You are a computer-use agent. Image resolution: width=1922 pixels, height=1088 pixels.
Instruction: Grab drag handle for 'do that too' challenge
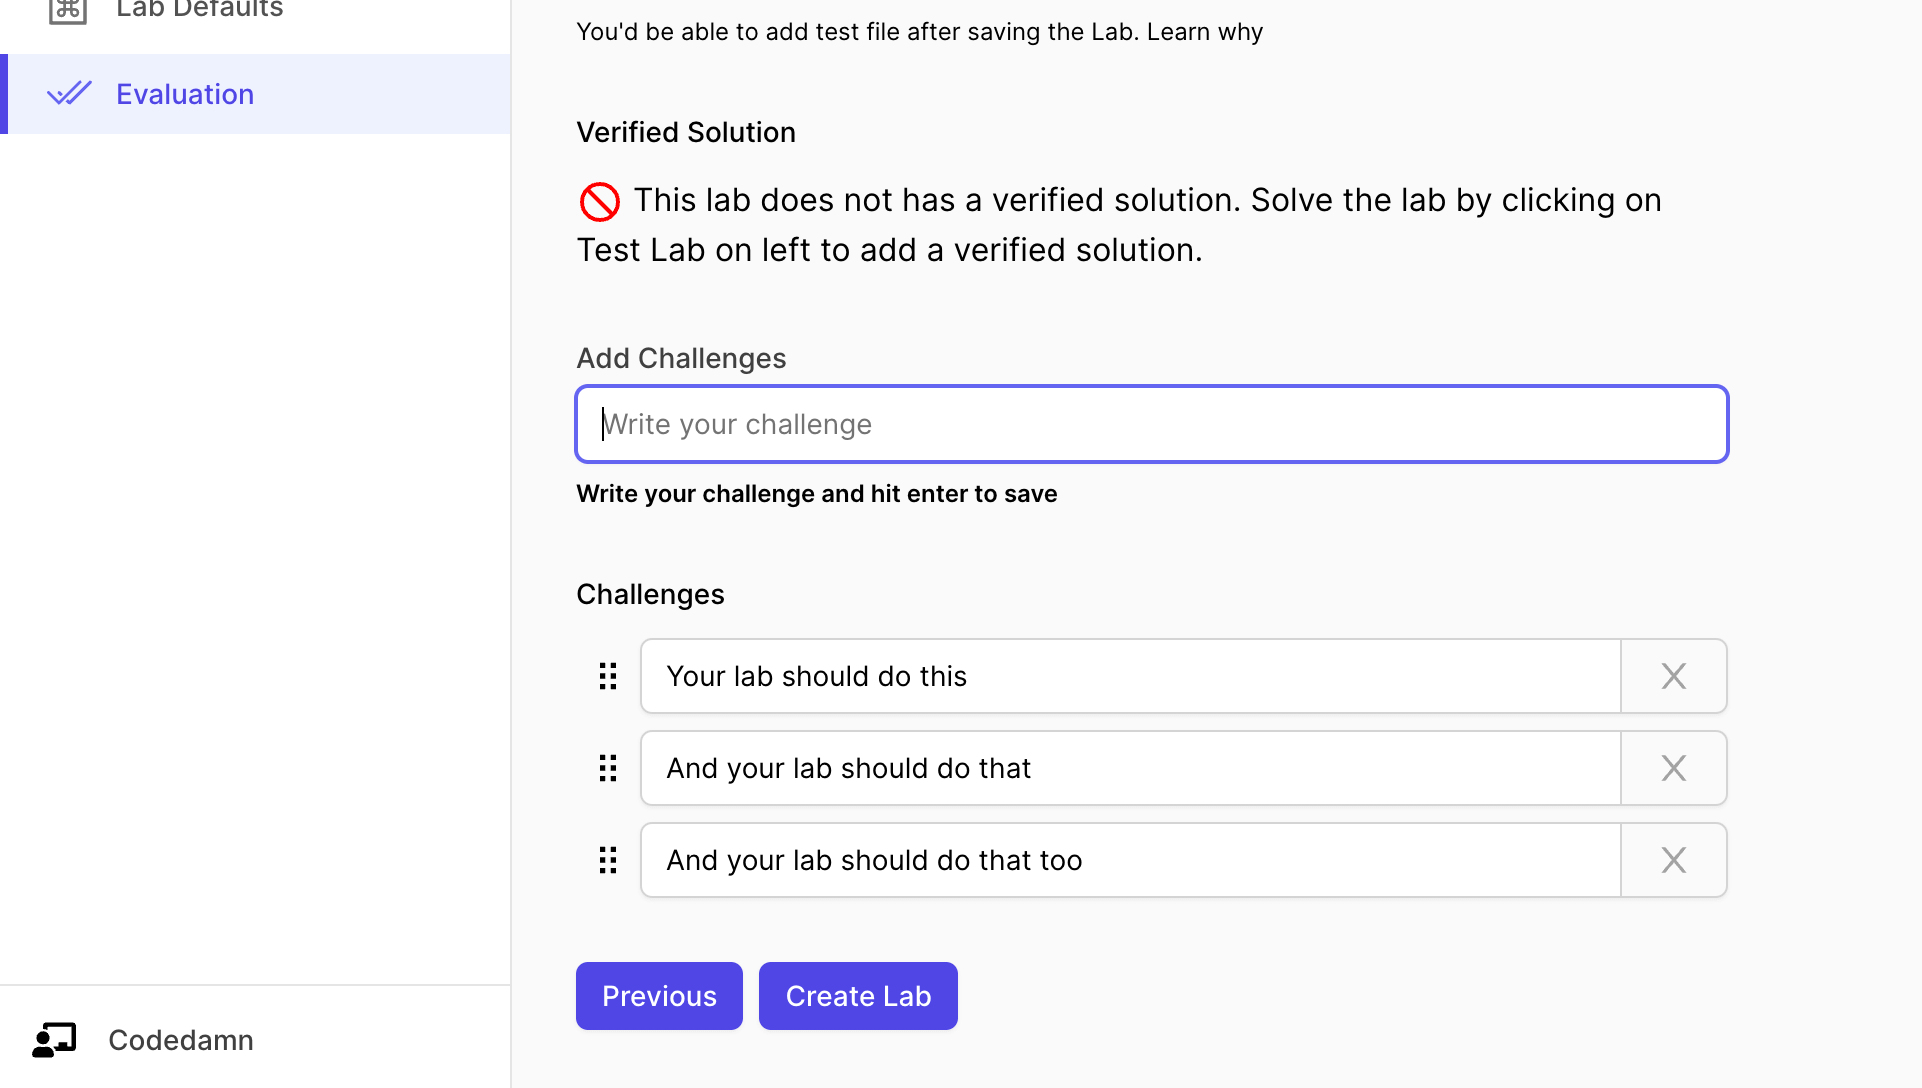(x=608, y=861)
